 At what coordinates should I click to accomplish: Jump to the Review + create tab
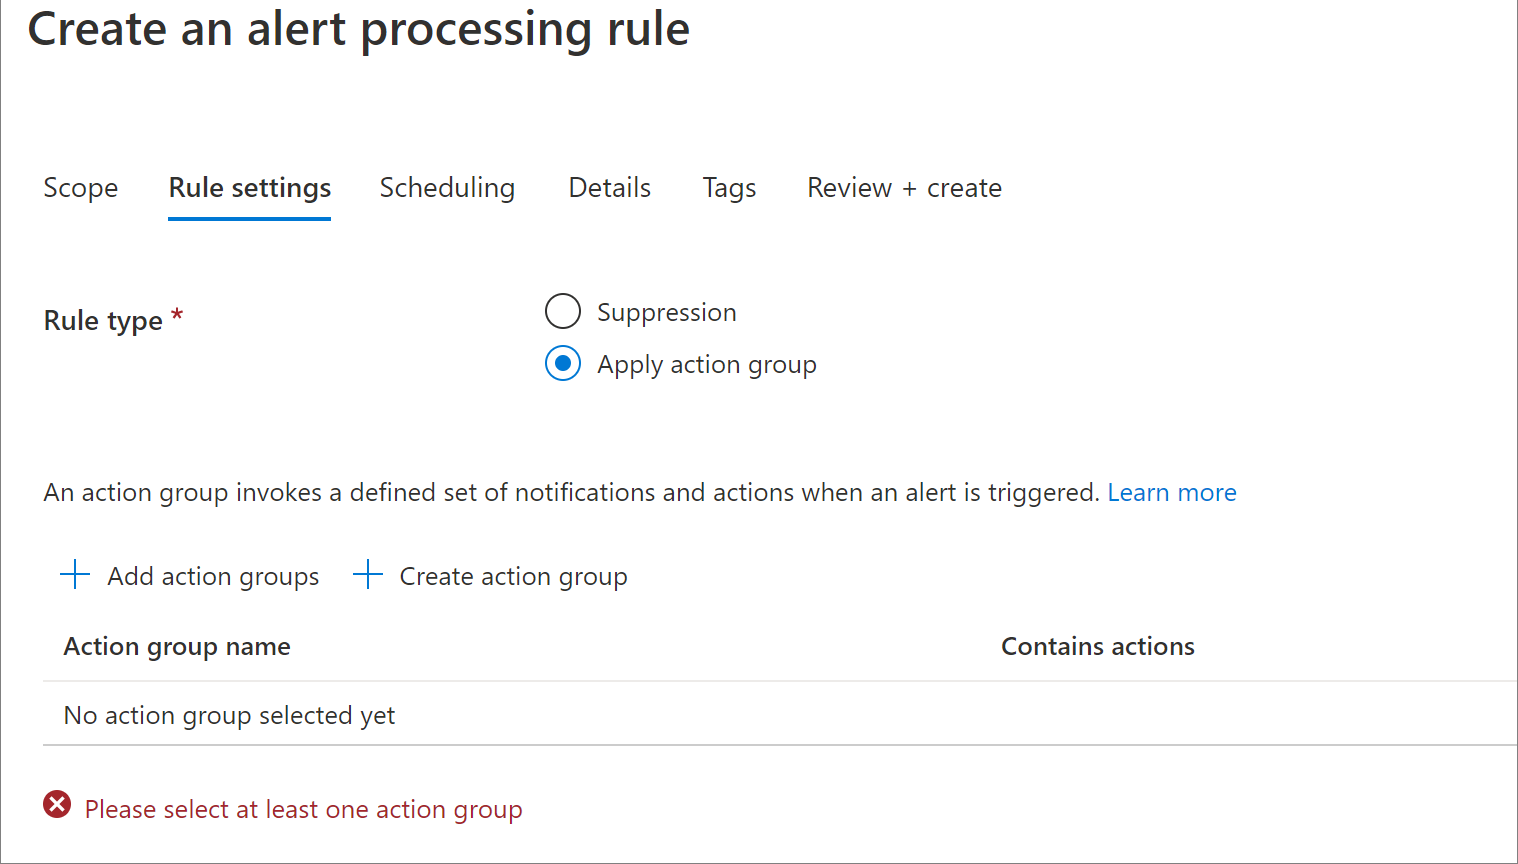coord(904,188)
